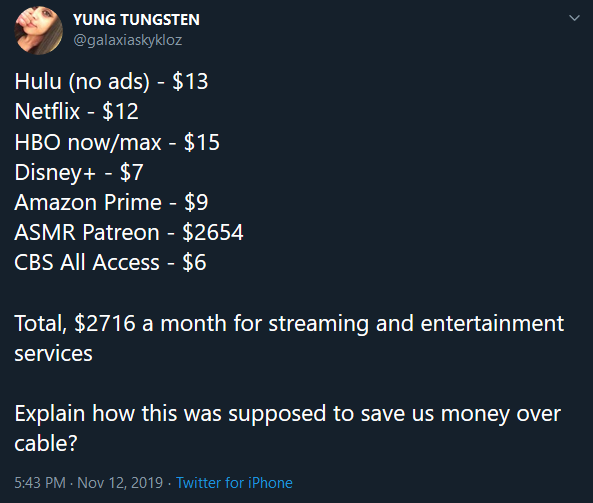Open the tweet options chevron menu
This screenshot has width=593, height=503.
pyautogui.click(x=574, y=18)
